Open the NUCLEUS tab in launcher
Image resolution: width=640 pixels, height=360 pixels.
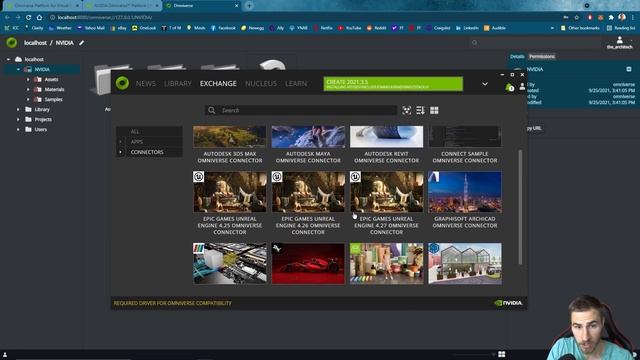(261, 84)
